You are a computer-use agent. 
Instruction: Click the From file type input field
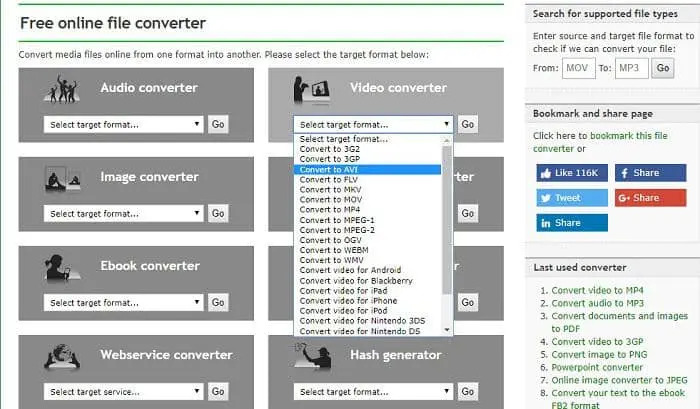[577, 68]
